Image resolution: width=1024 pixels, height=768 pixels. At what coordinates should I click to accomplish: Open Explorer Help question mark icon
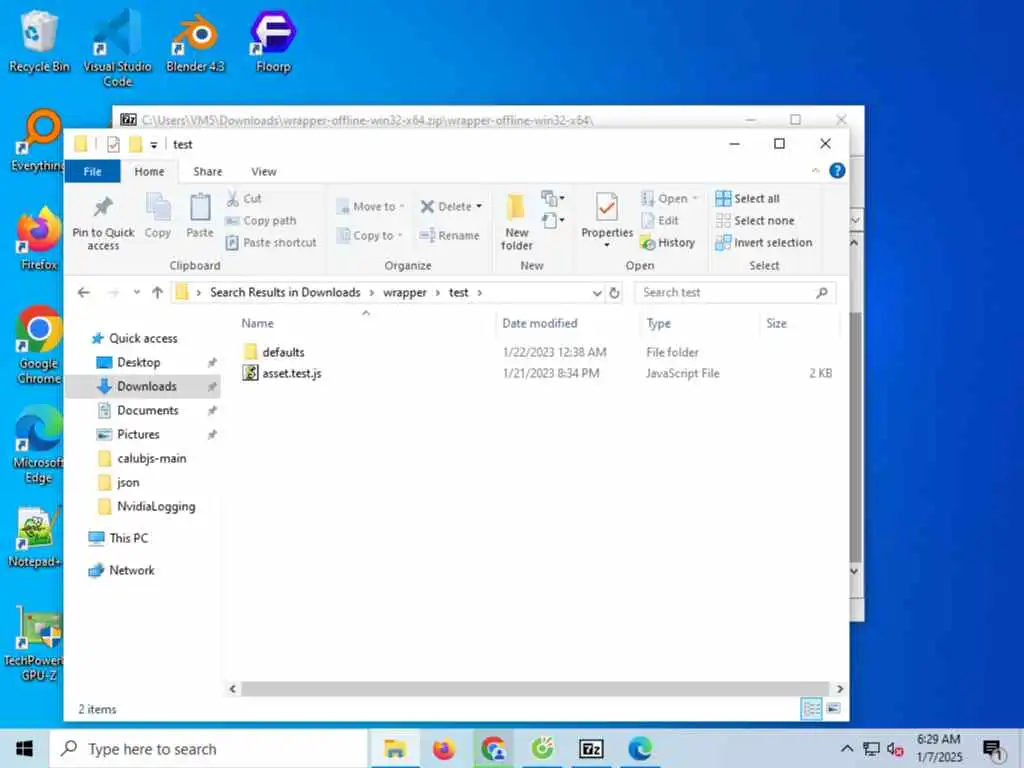click(837, 171)
